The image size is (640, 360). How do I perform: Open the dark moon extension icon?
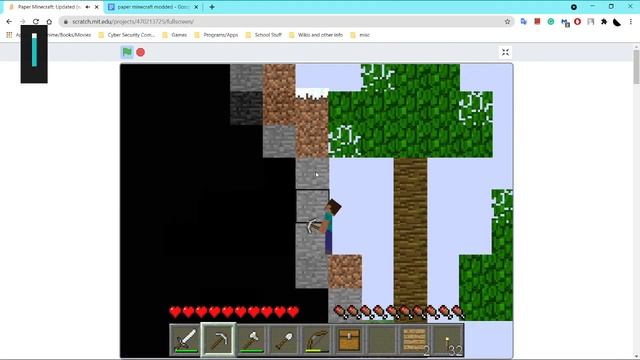click(x=617, y=22)
